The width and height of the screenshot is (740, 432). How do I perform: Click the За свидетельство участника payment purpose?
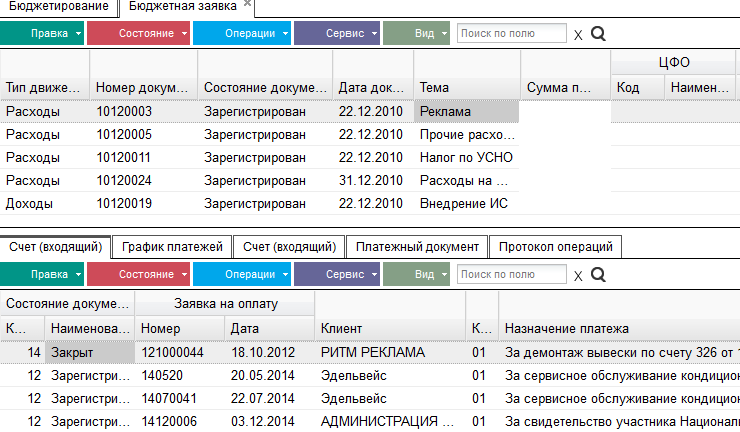[x=620, y=422]
